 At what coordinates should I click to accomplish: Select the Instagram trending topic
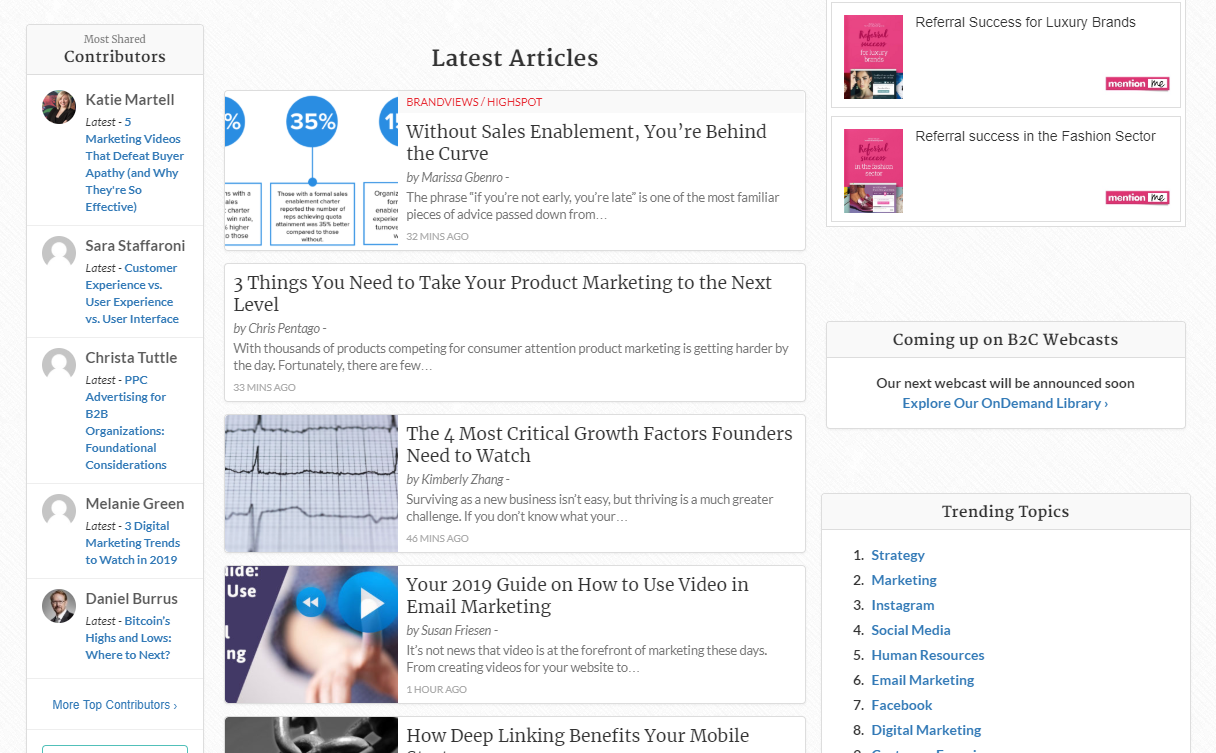pos(902,605)
